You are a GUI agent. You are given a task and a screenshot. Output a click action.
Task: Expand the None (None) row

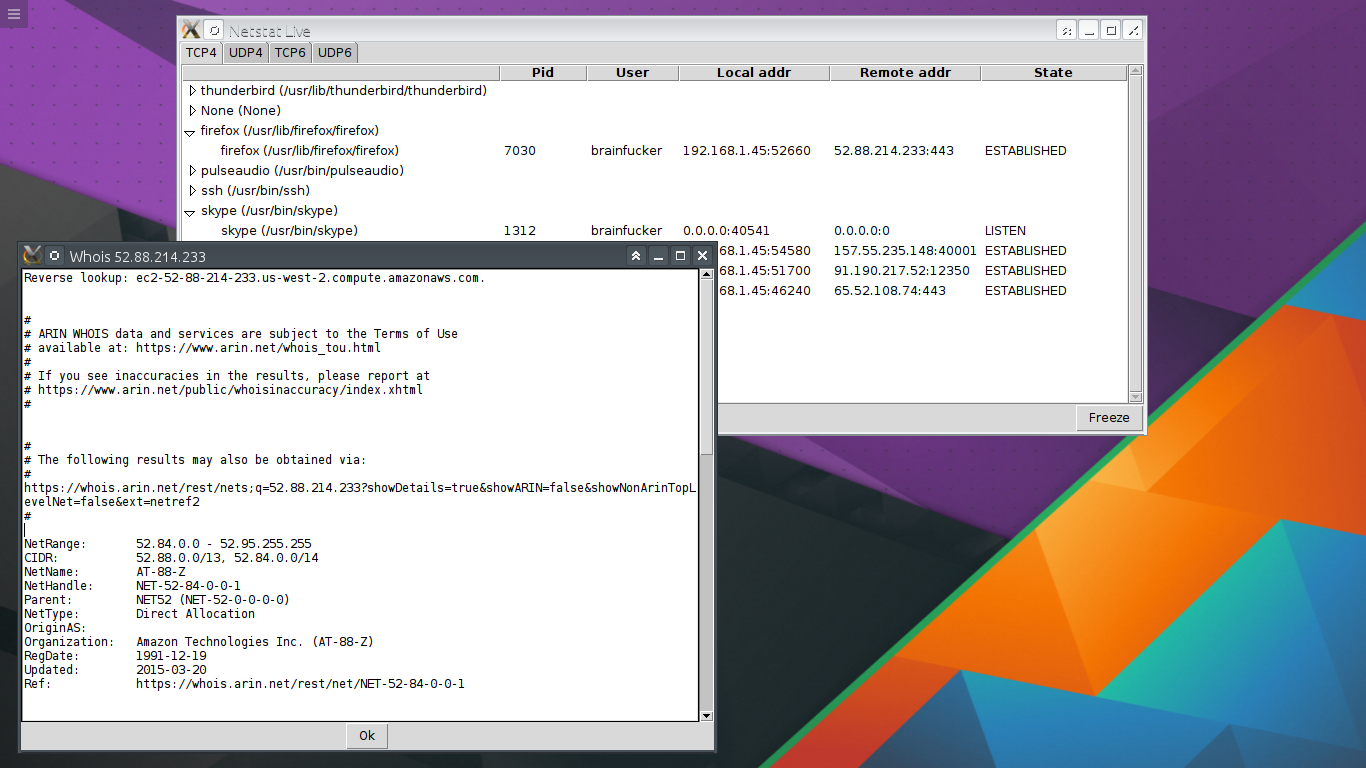192,110
